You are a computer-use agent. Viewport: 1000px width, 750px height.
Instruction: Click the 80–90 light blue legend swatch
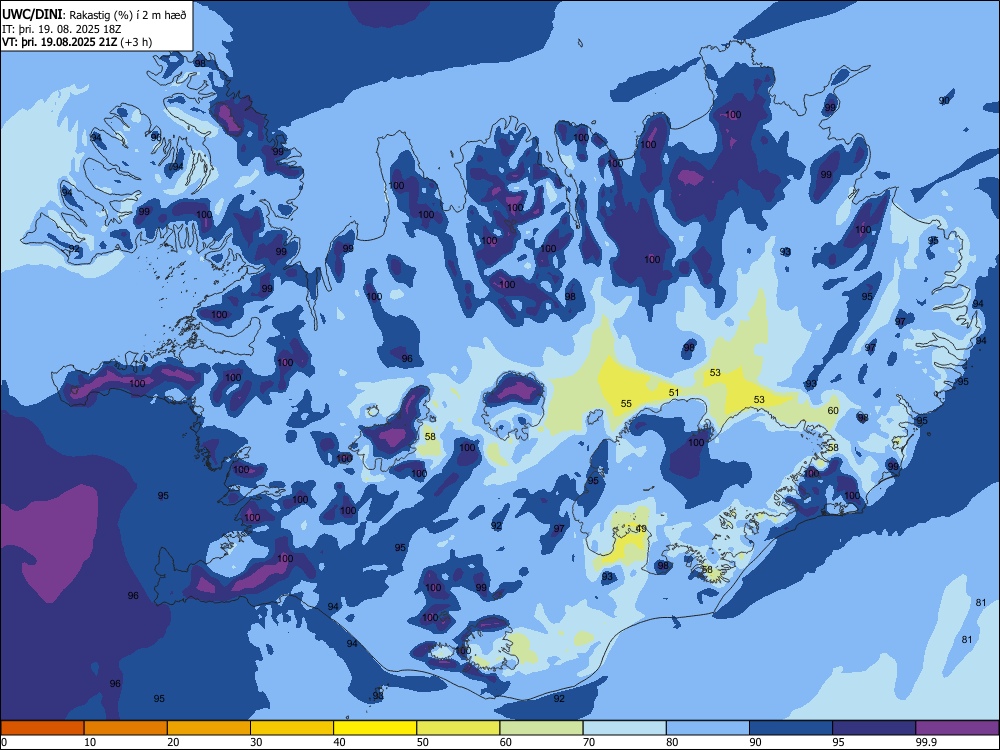[707, 728]
